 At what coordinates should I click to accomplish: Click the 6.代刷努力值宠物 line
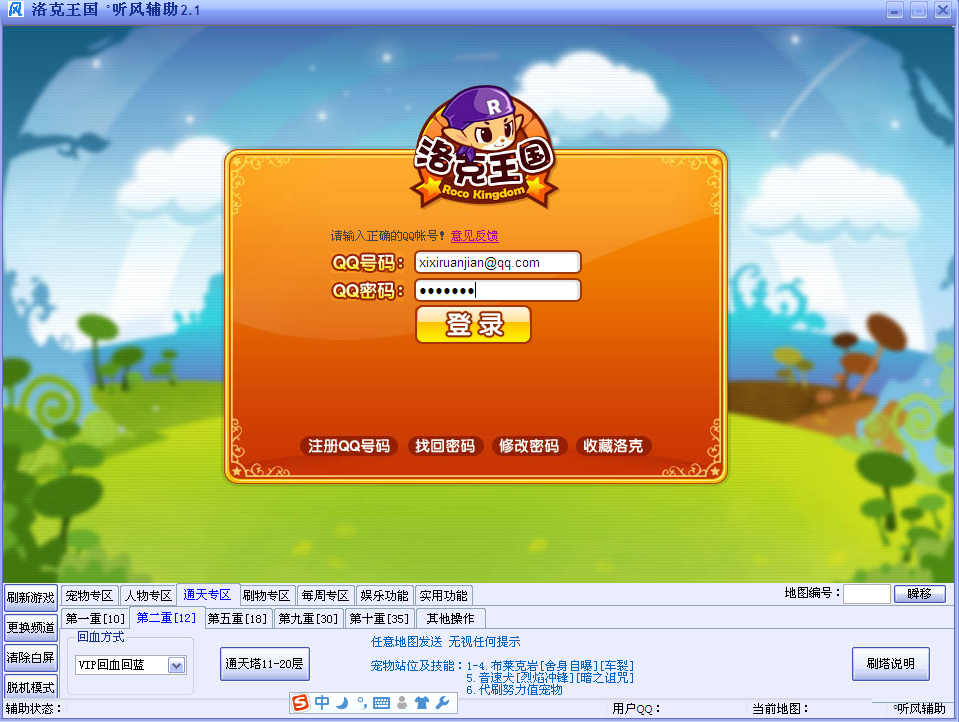pyautogui.click(x=514, y=690)
